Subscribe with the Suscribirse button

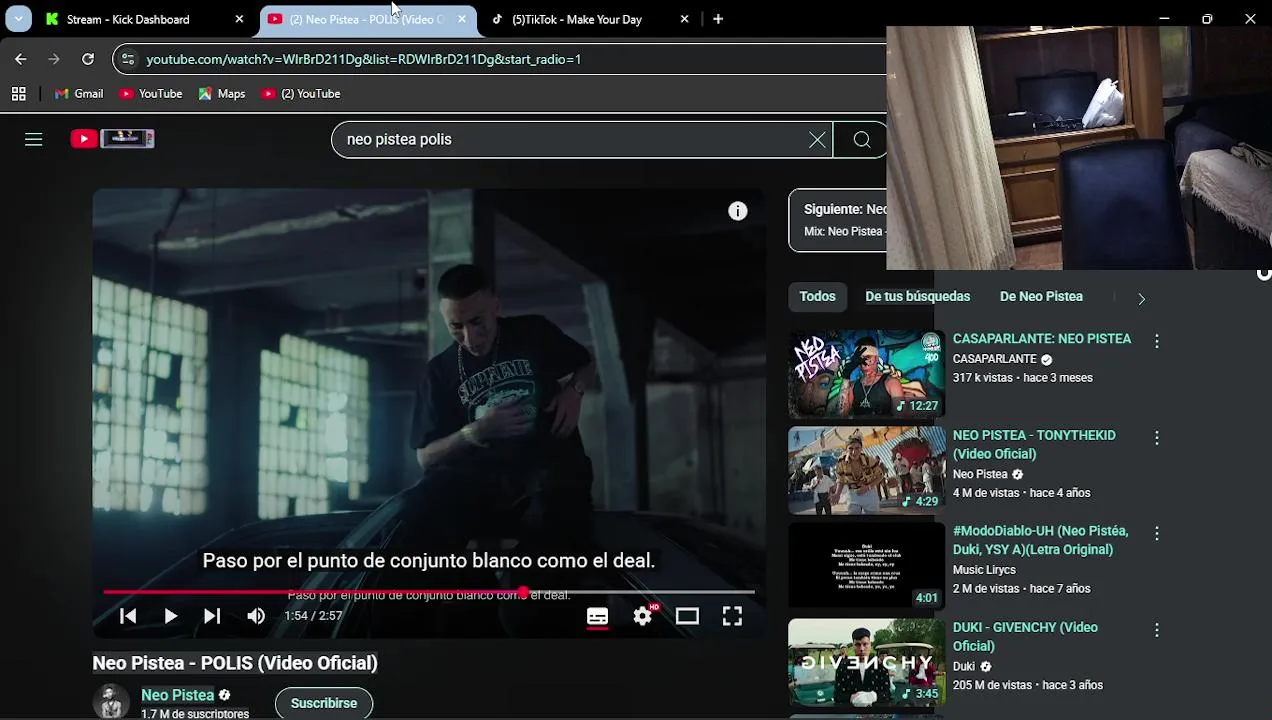(324, 703)
